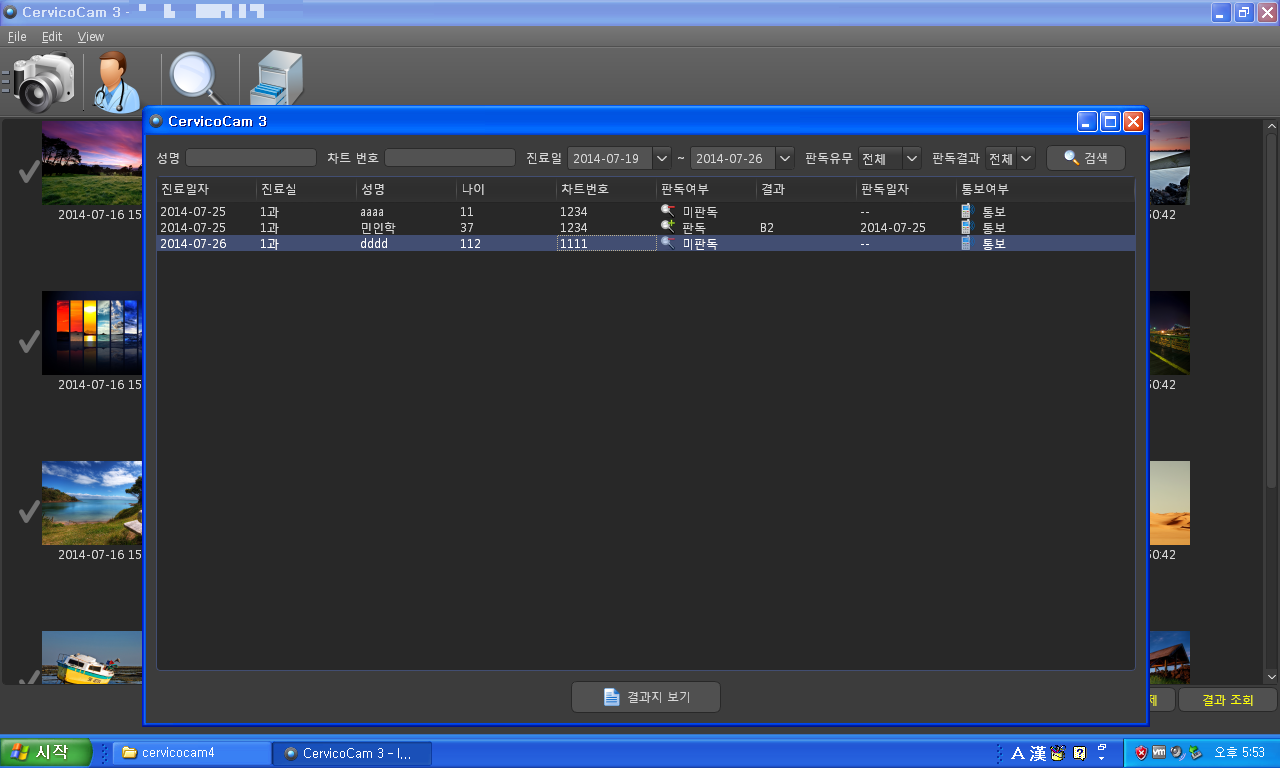This screenshot has height=768, width=1280.
Task: Open the doctor/patient tool icon
Action: 116,80
